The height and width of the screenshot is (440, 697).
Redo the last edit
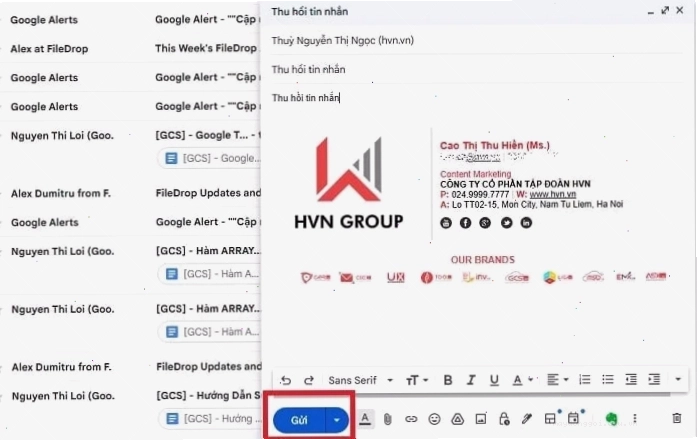click(x=309, y=380)
